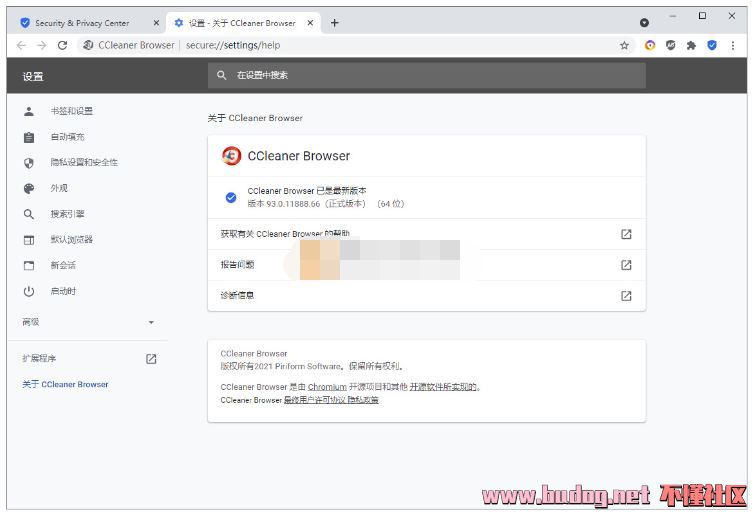
Task: Go back with the back arrow
Action: click(21, 45)
